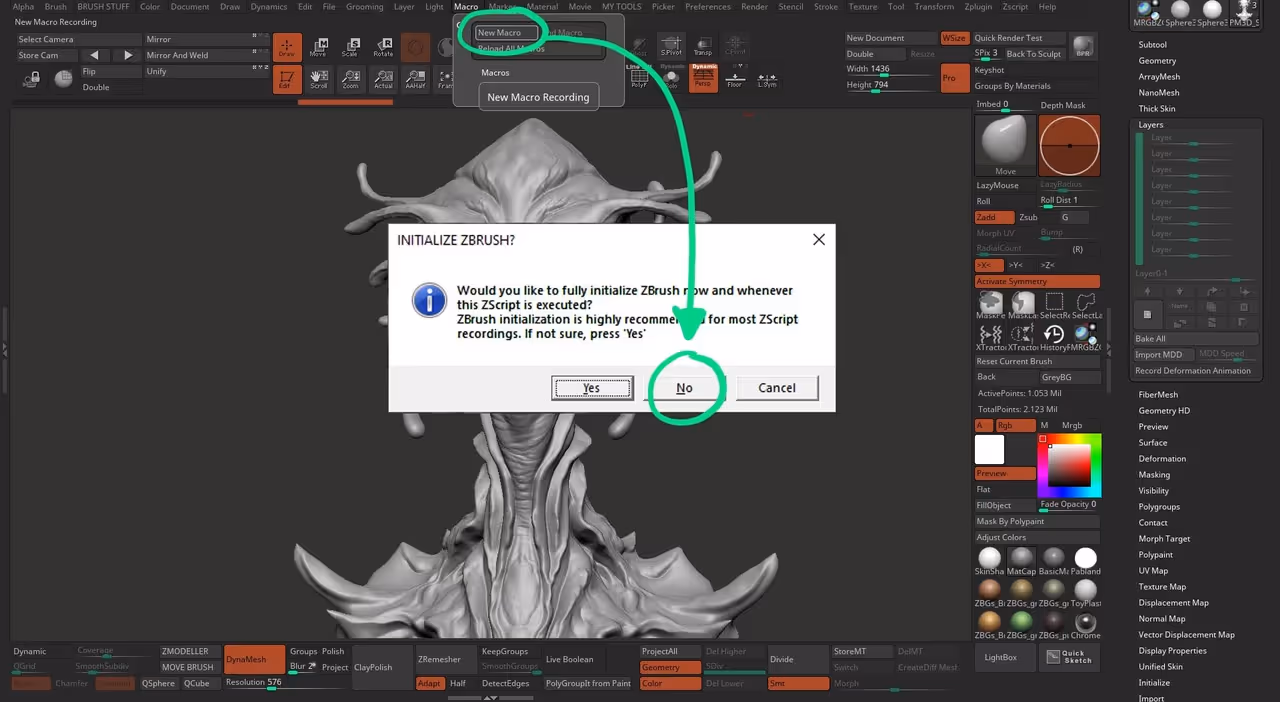Expand the NanoMesh section

(1159, 93)
